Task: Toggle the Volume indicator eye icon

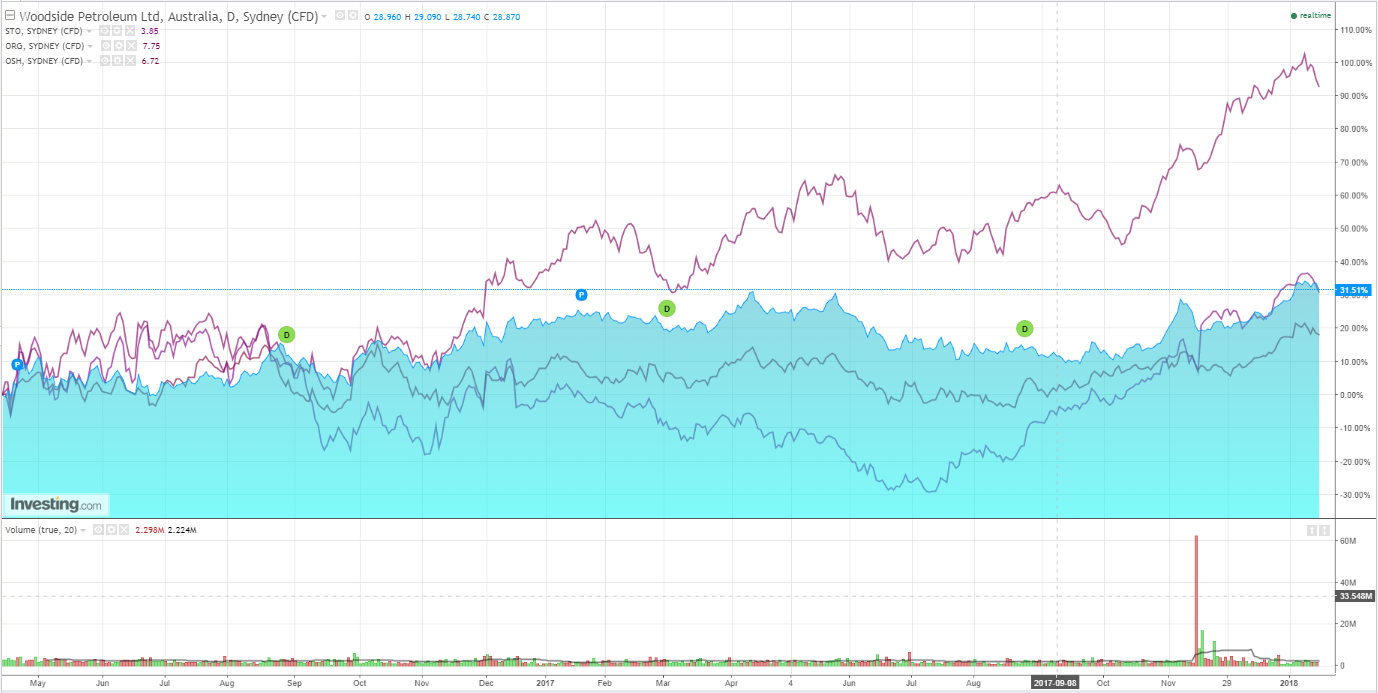Action: [x=98, y=530]
